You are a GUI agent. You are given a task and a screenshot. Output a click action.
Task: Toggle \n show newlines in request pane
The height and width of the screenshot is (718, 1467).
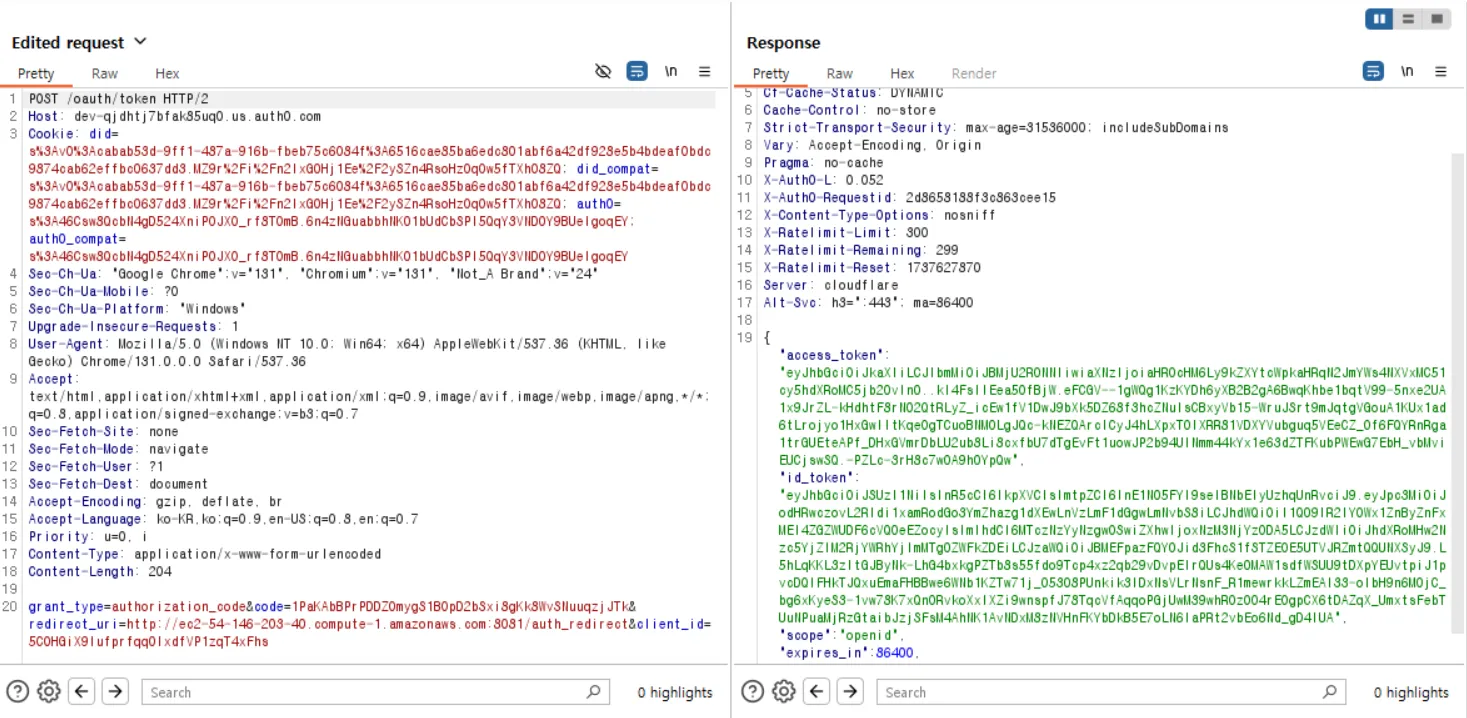tap(671, 71)
